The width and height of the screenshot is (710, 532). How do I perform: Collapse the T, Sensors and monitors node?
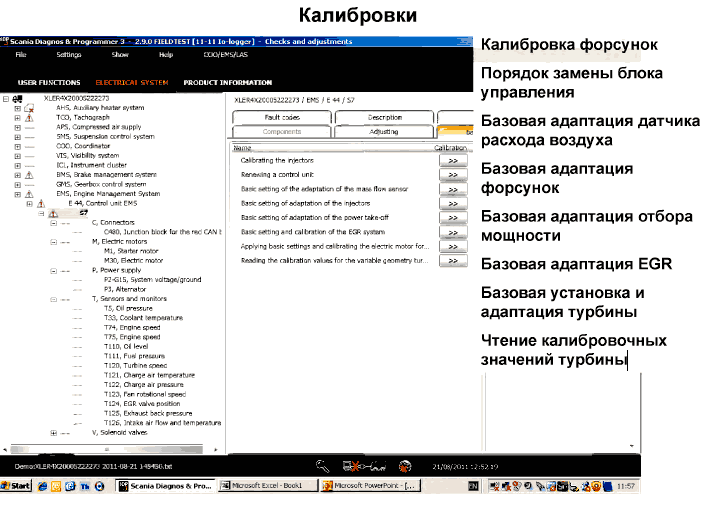point(53,298)
